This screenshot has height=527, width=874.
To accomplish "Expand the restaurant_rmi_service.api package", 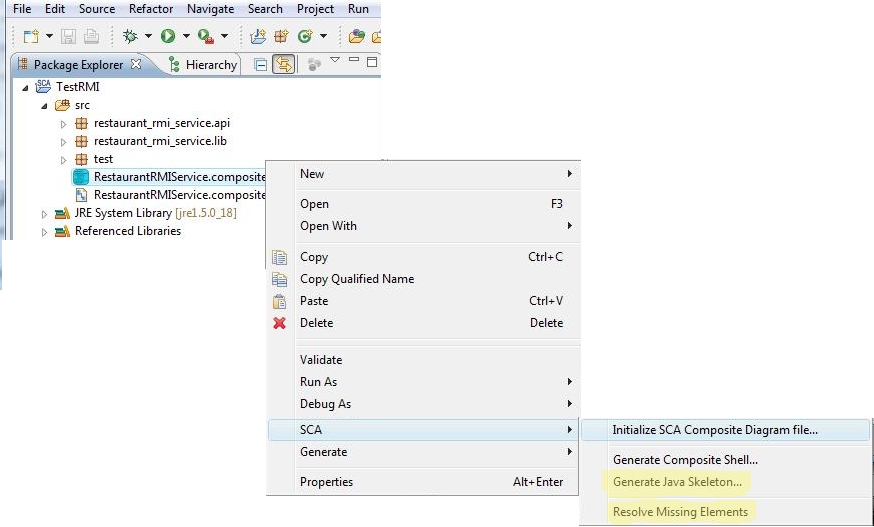I will tap(64, 124).
